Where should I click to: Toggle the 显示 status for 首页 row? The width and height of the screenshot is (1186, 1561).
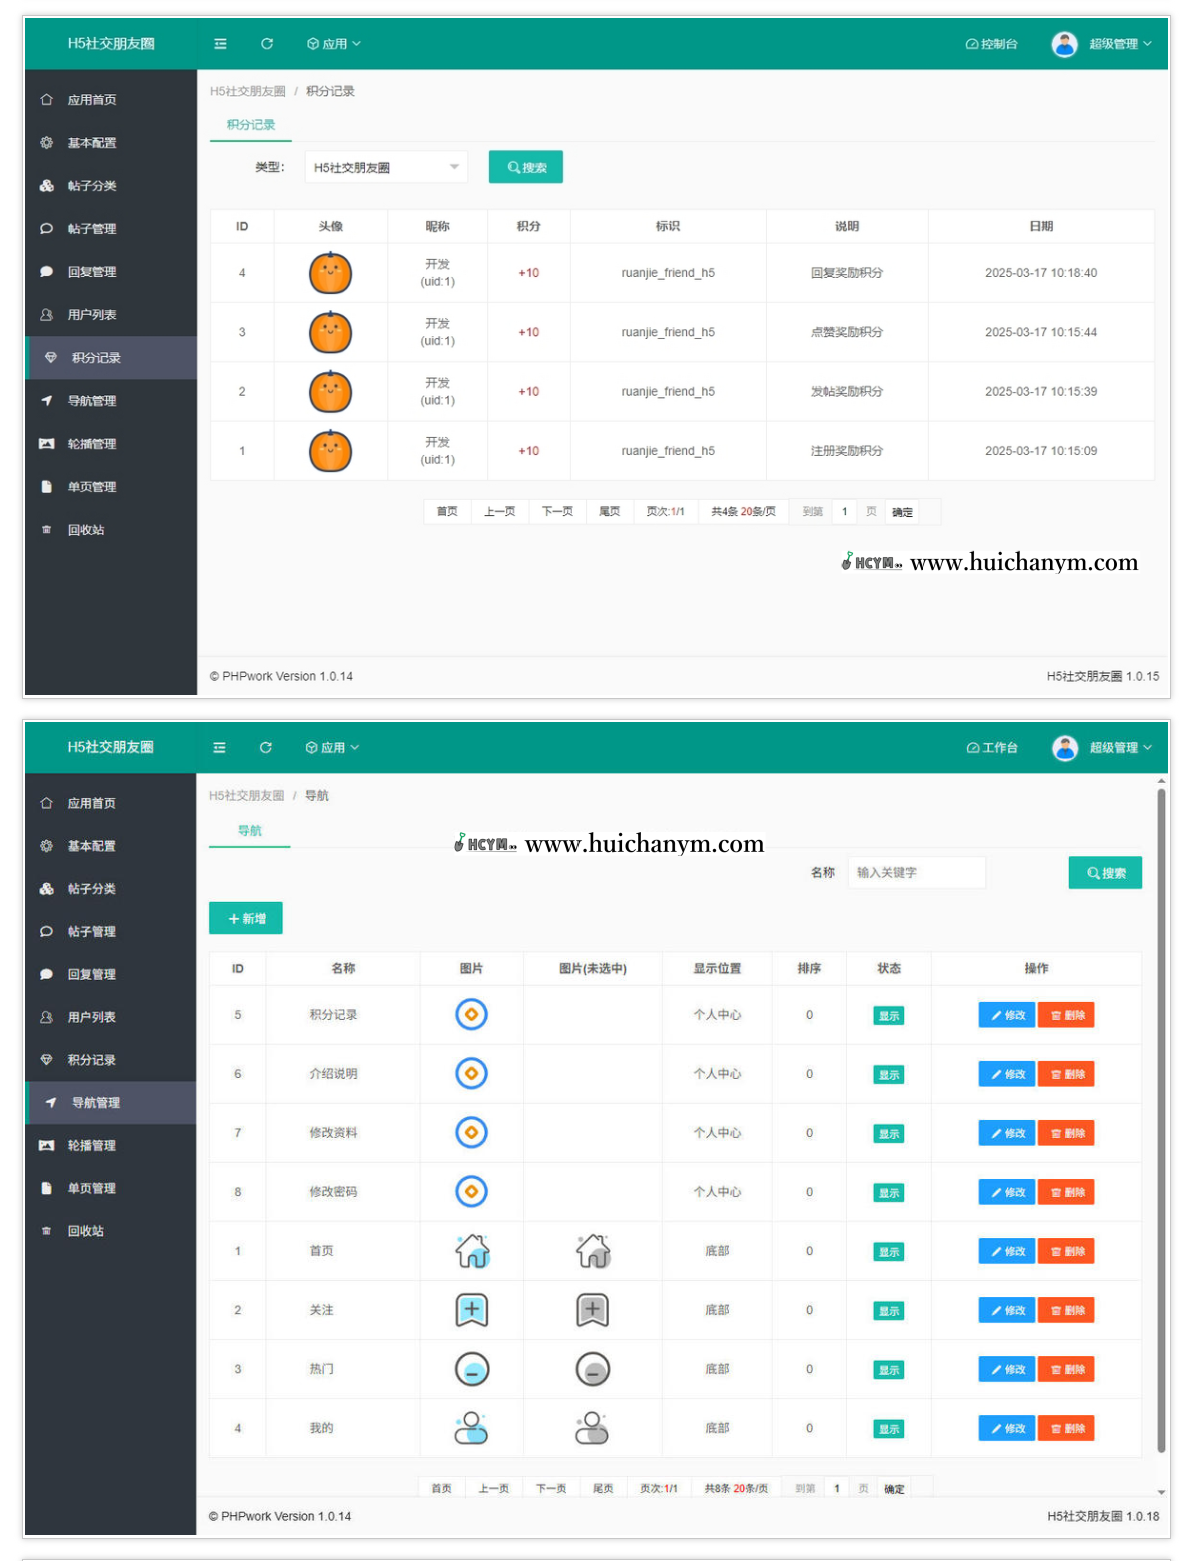[888, 1252]
